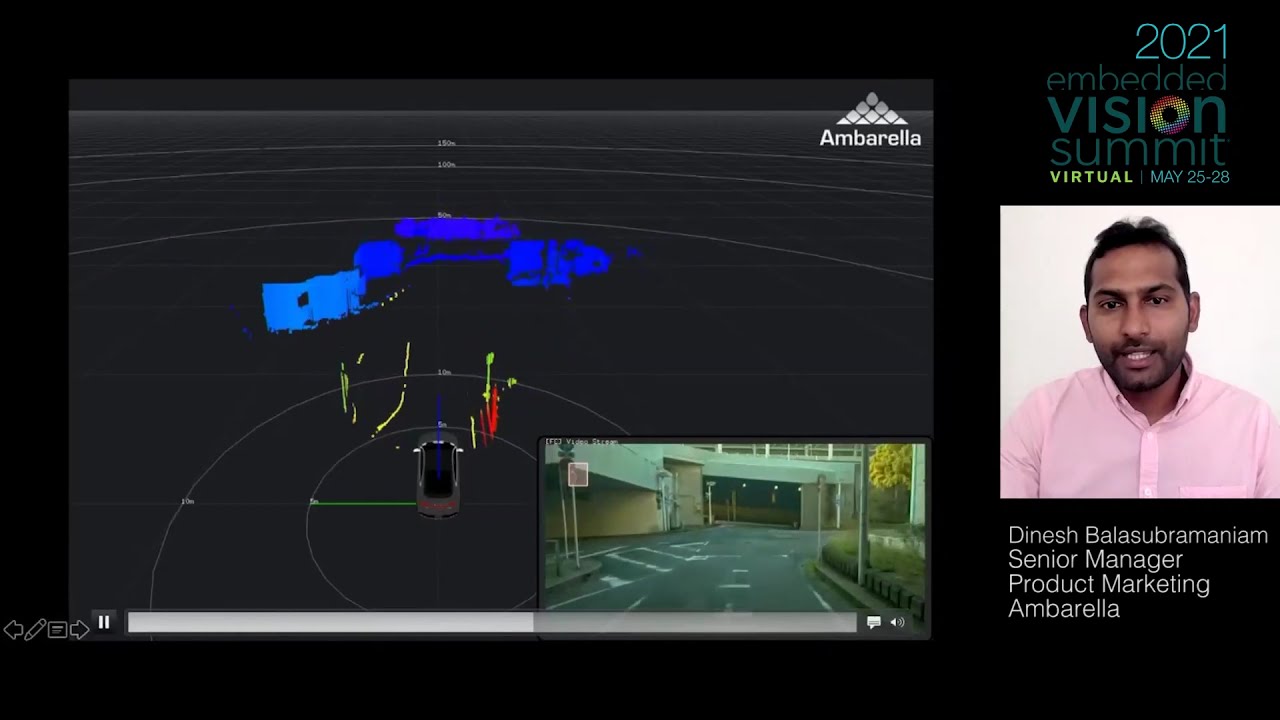
Task: Click the Video Stream camera view
Action: tap(734, 526)
